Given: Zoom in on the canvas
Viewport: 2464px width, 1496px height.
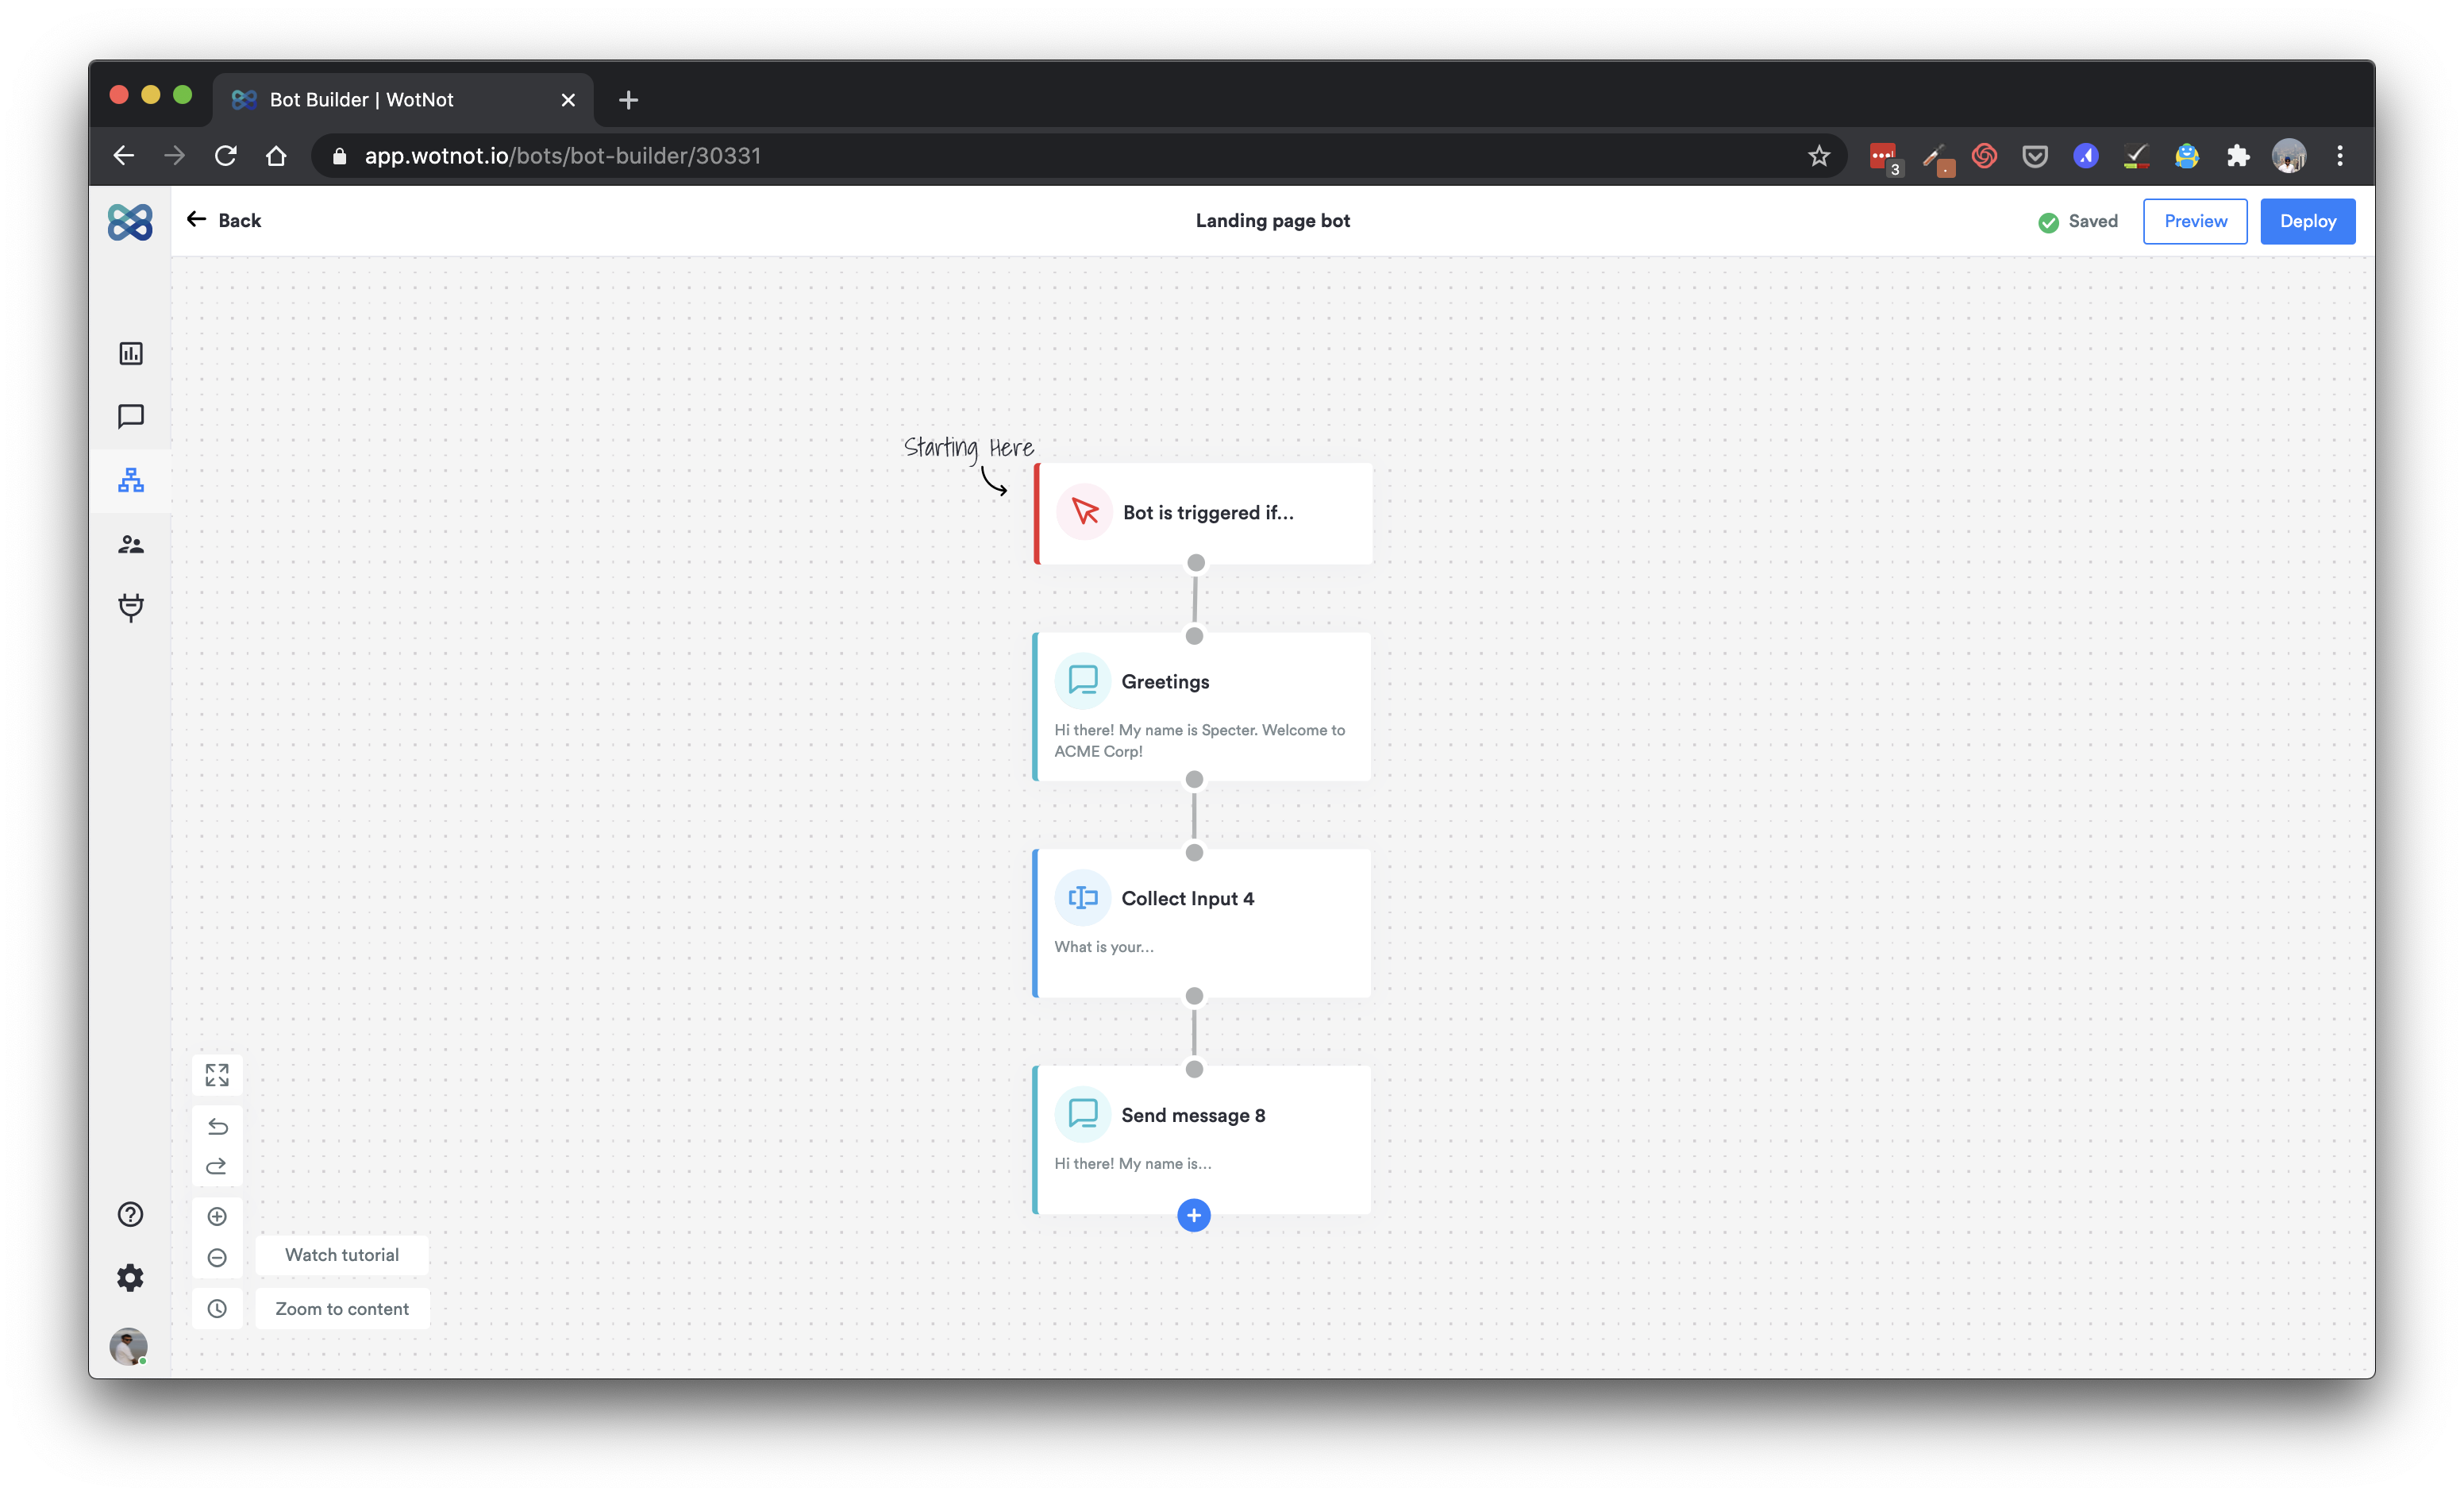Looking at the screenshot, I should click(x=217, y=1216).
